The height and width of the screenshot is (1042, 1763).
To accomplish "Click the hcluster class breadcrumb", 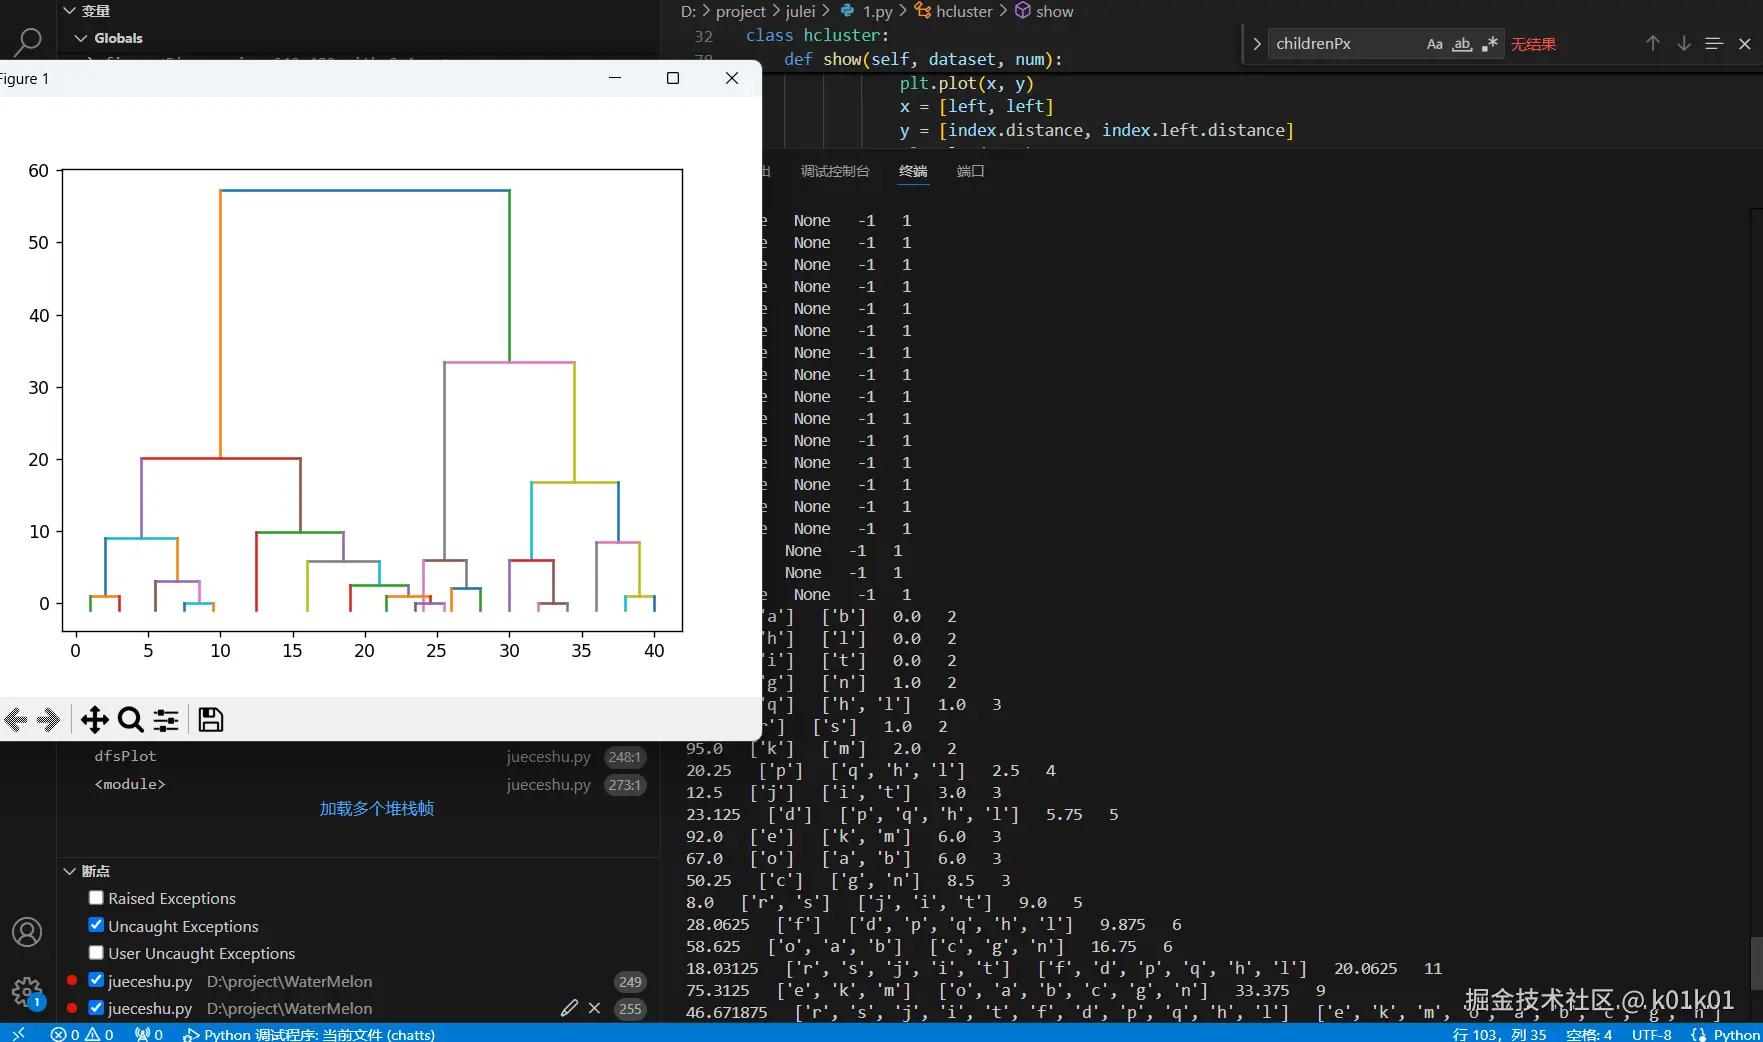I will tap(954, 11).
